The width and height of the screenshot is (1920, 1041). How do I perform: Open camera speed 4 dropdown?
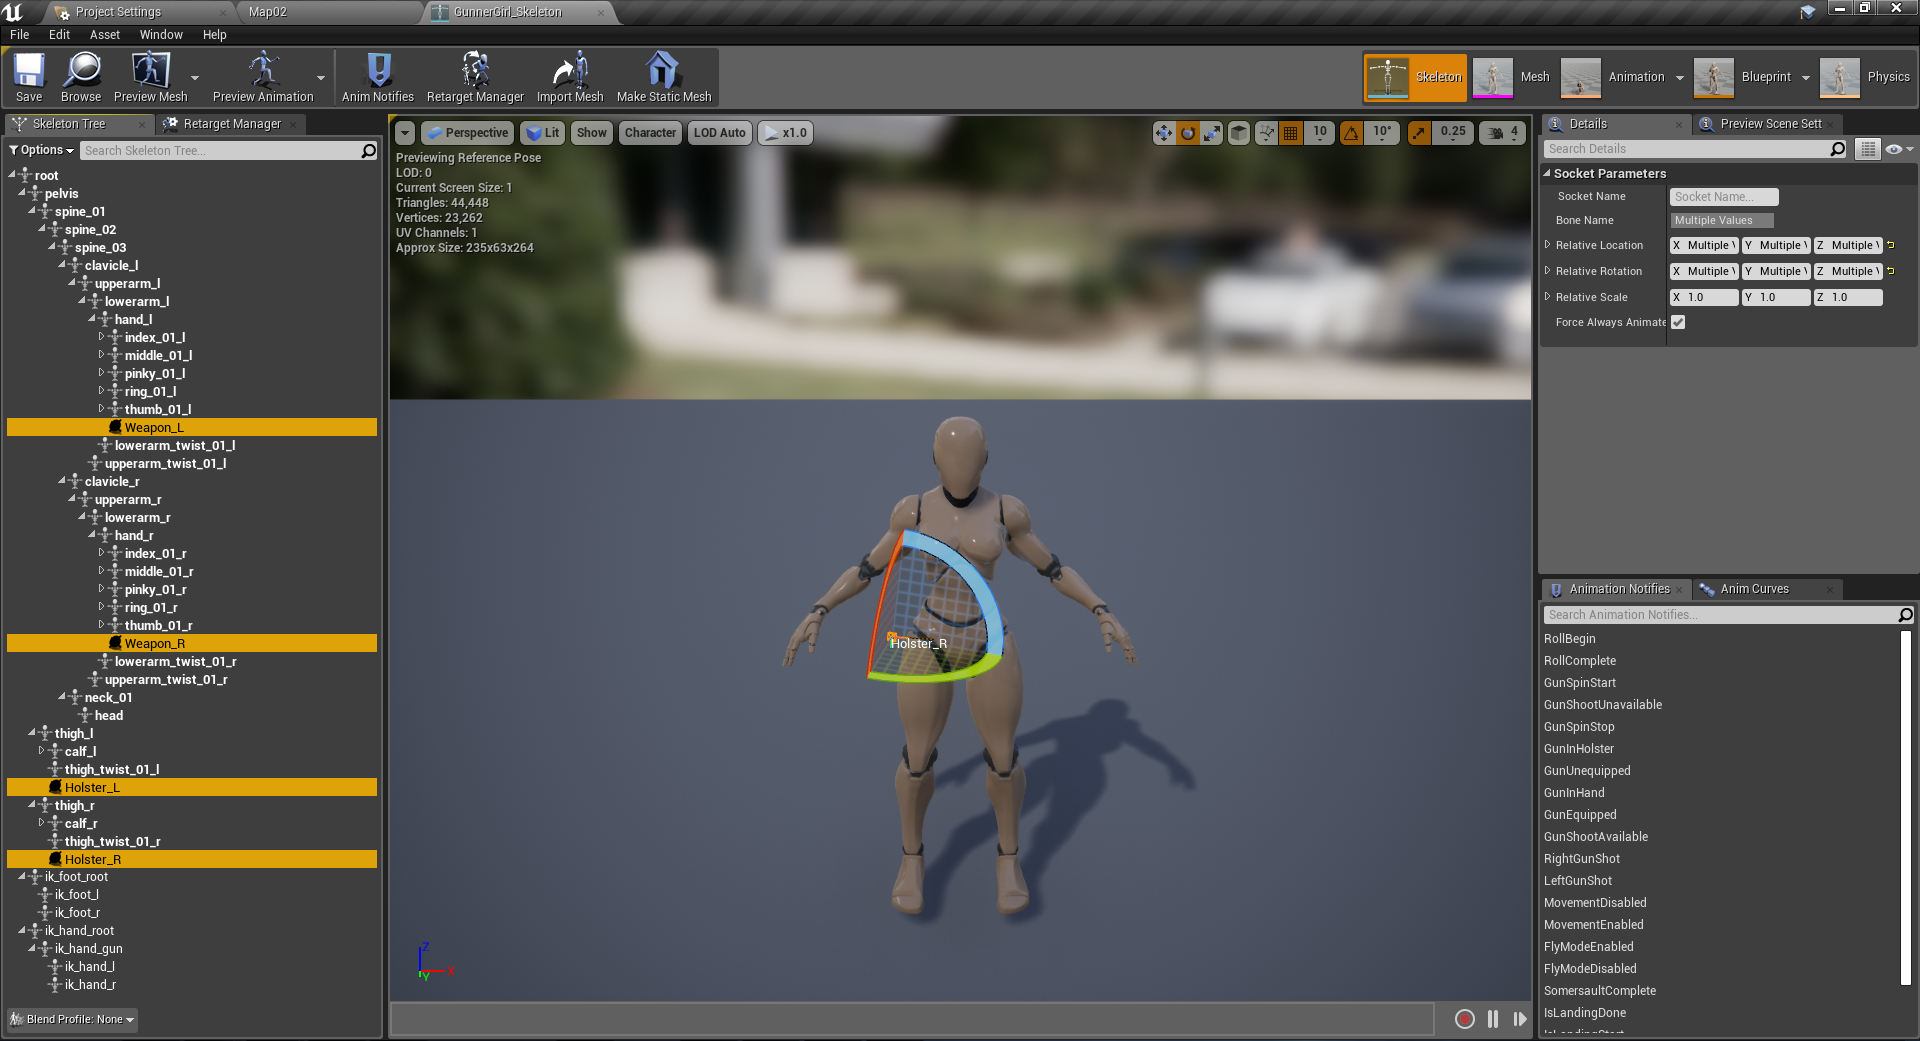1504,133
